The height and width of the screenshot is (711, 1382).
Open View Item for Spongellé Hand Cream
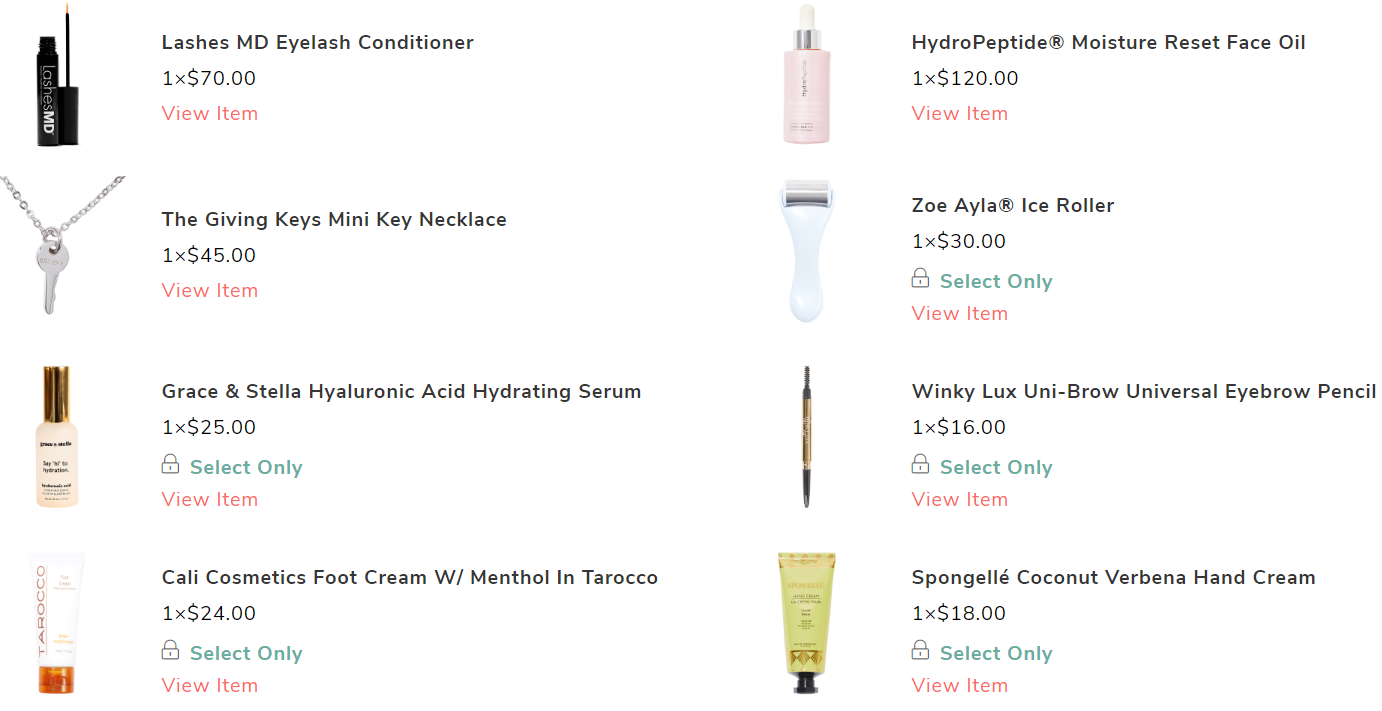(960, 685)
